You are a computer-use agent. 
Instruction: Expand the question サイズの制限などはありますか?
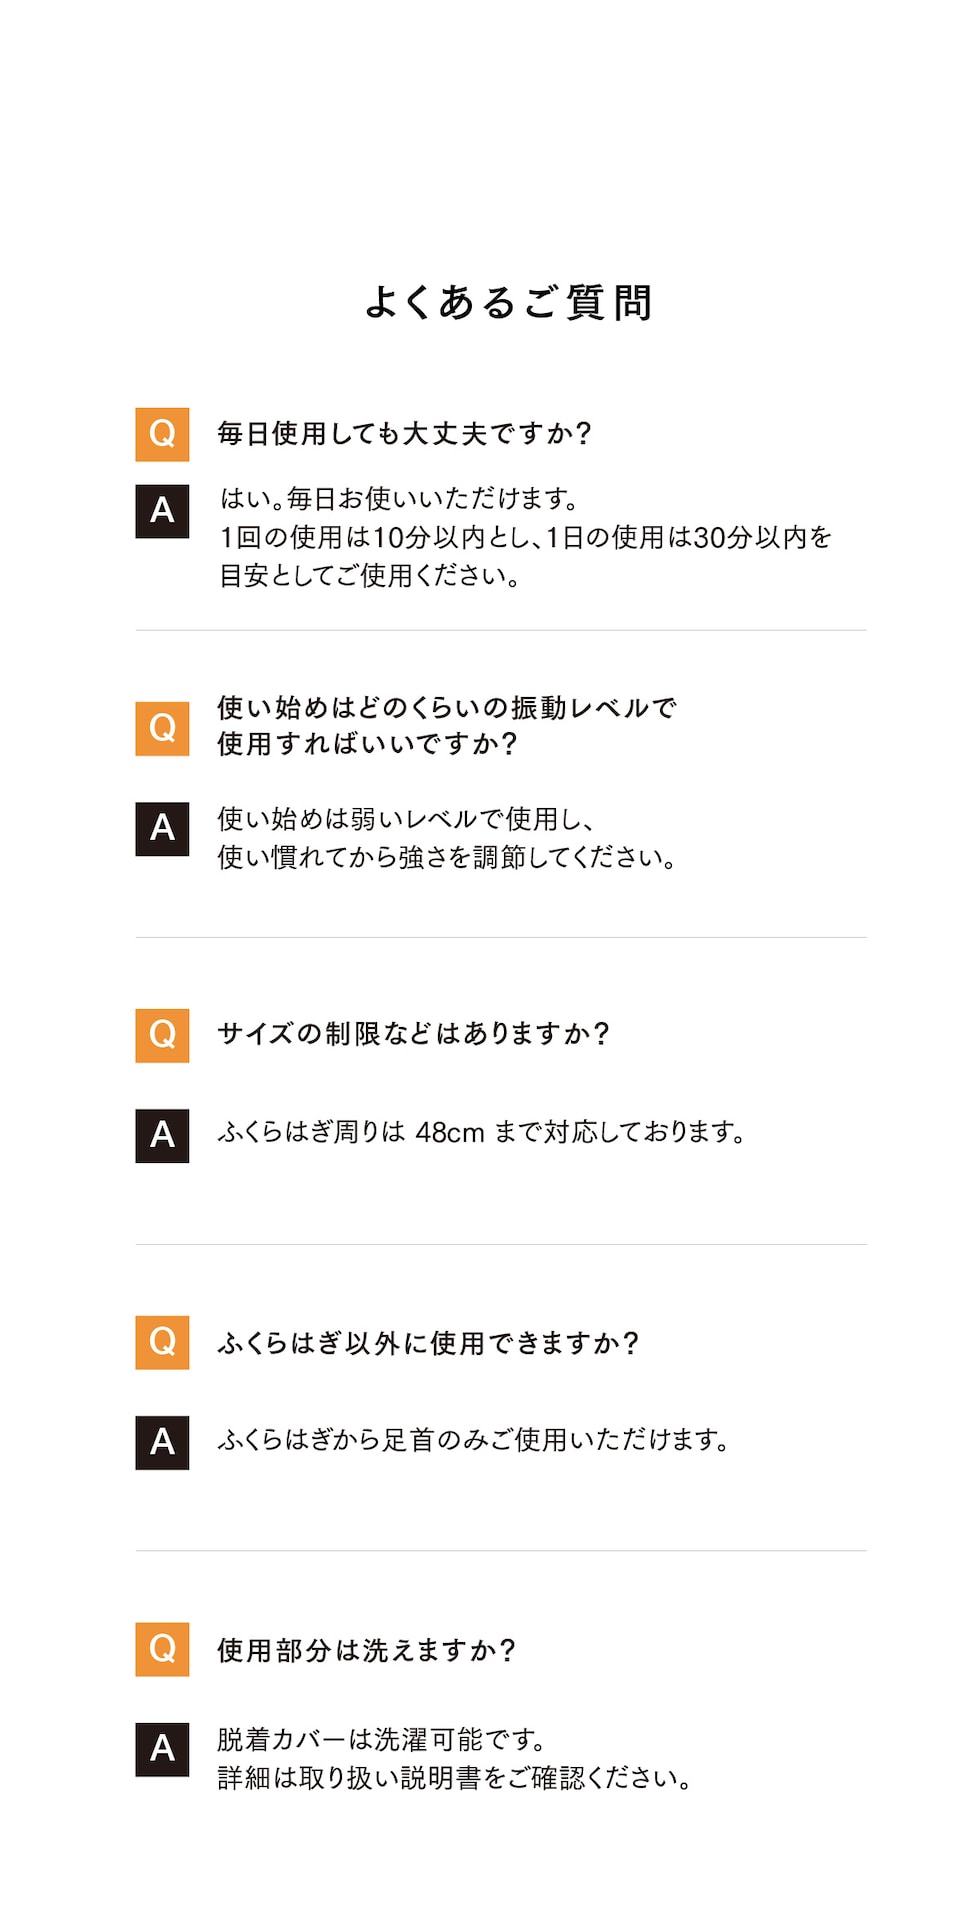click(413, 1034)
